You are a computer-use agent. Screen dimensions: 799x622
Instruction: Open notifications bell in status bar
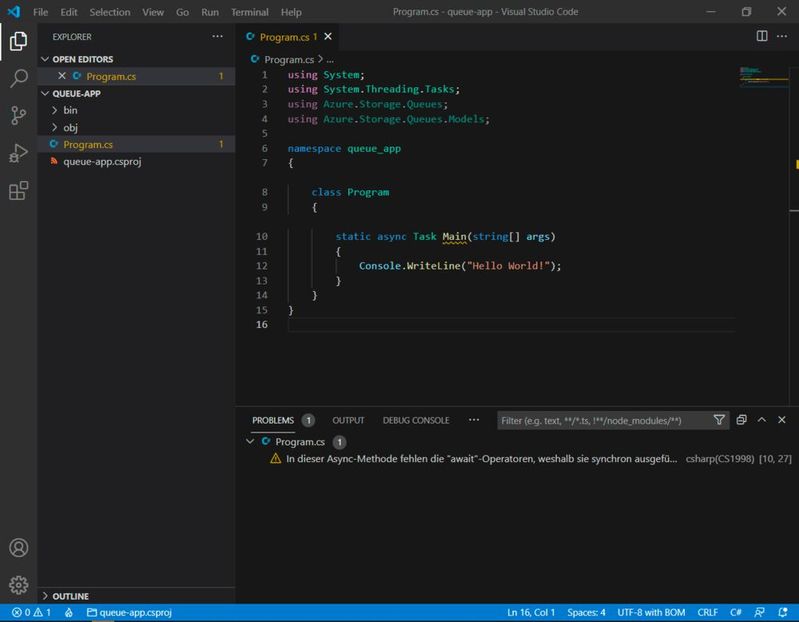(x=783, y=612)
